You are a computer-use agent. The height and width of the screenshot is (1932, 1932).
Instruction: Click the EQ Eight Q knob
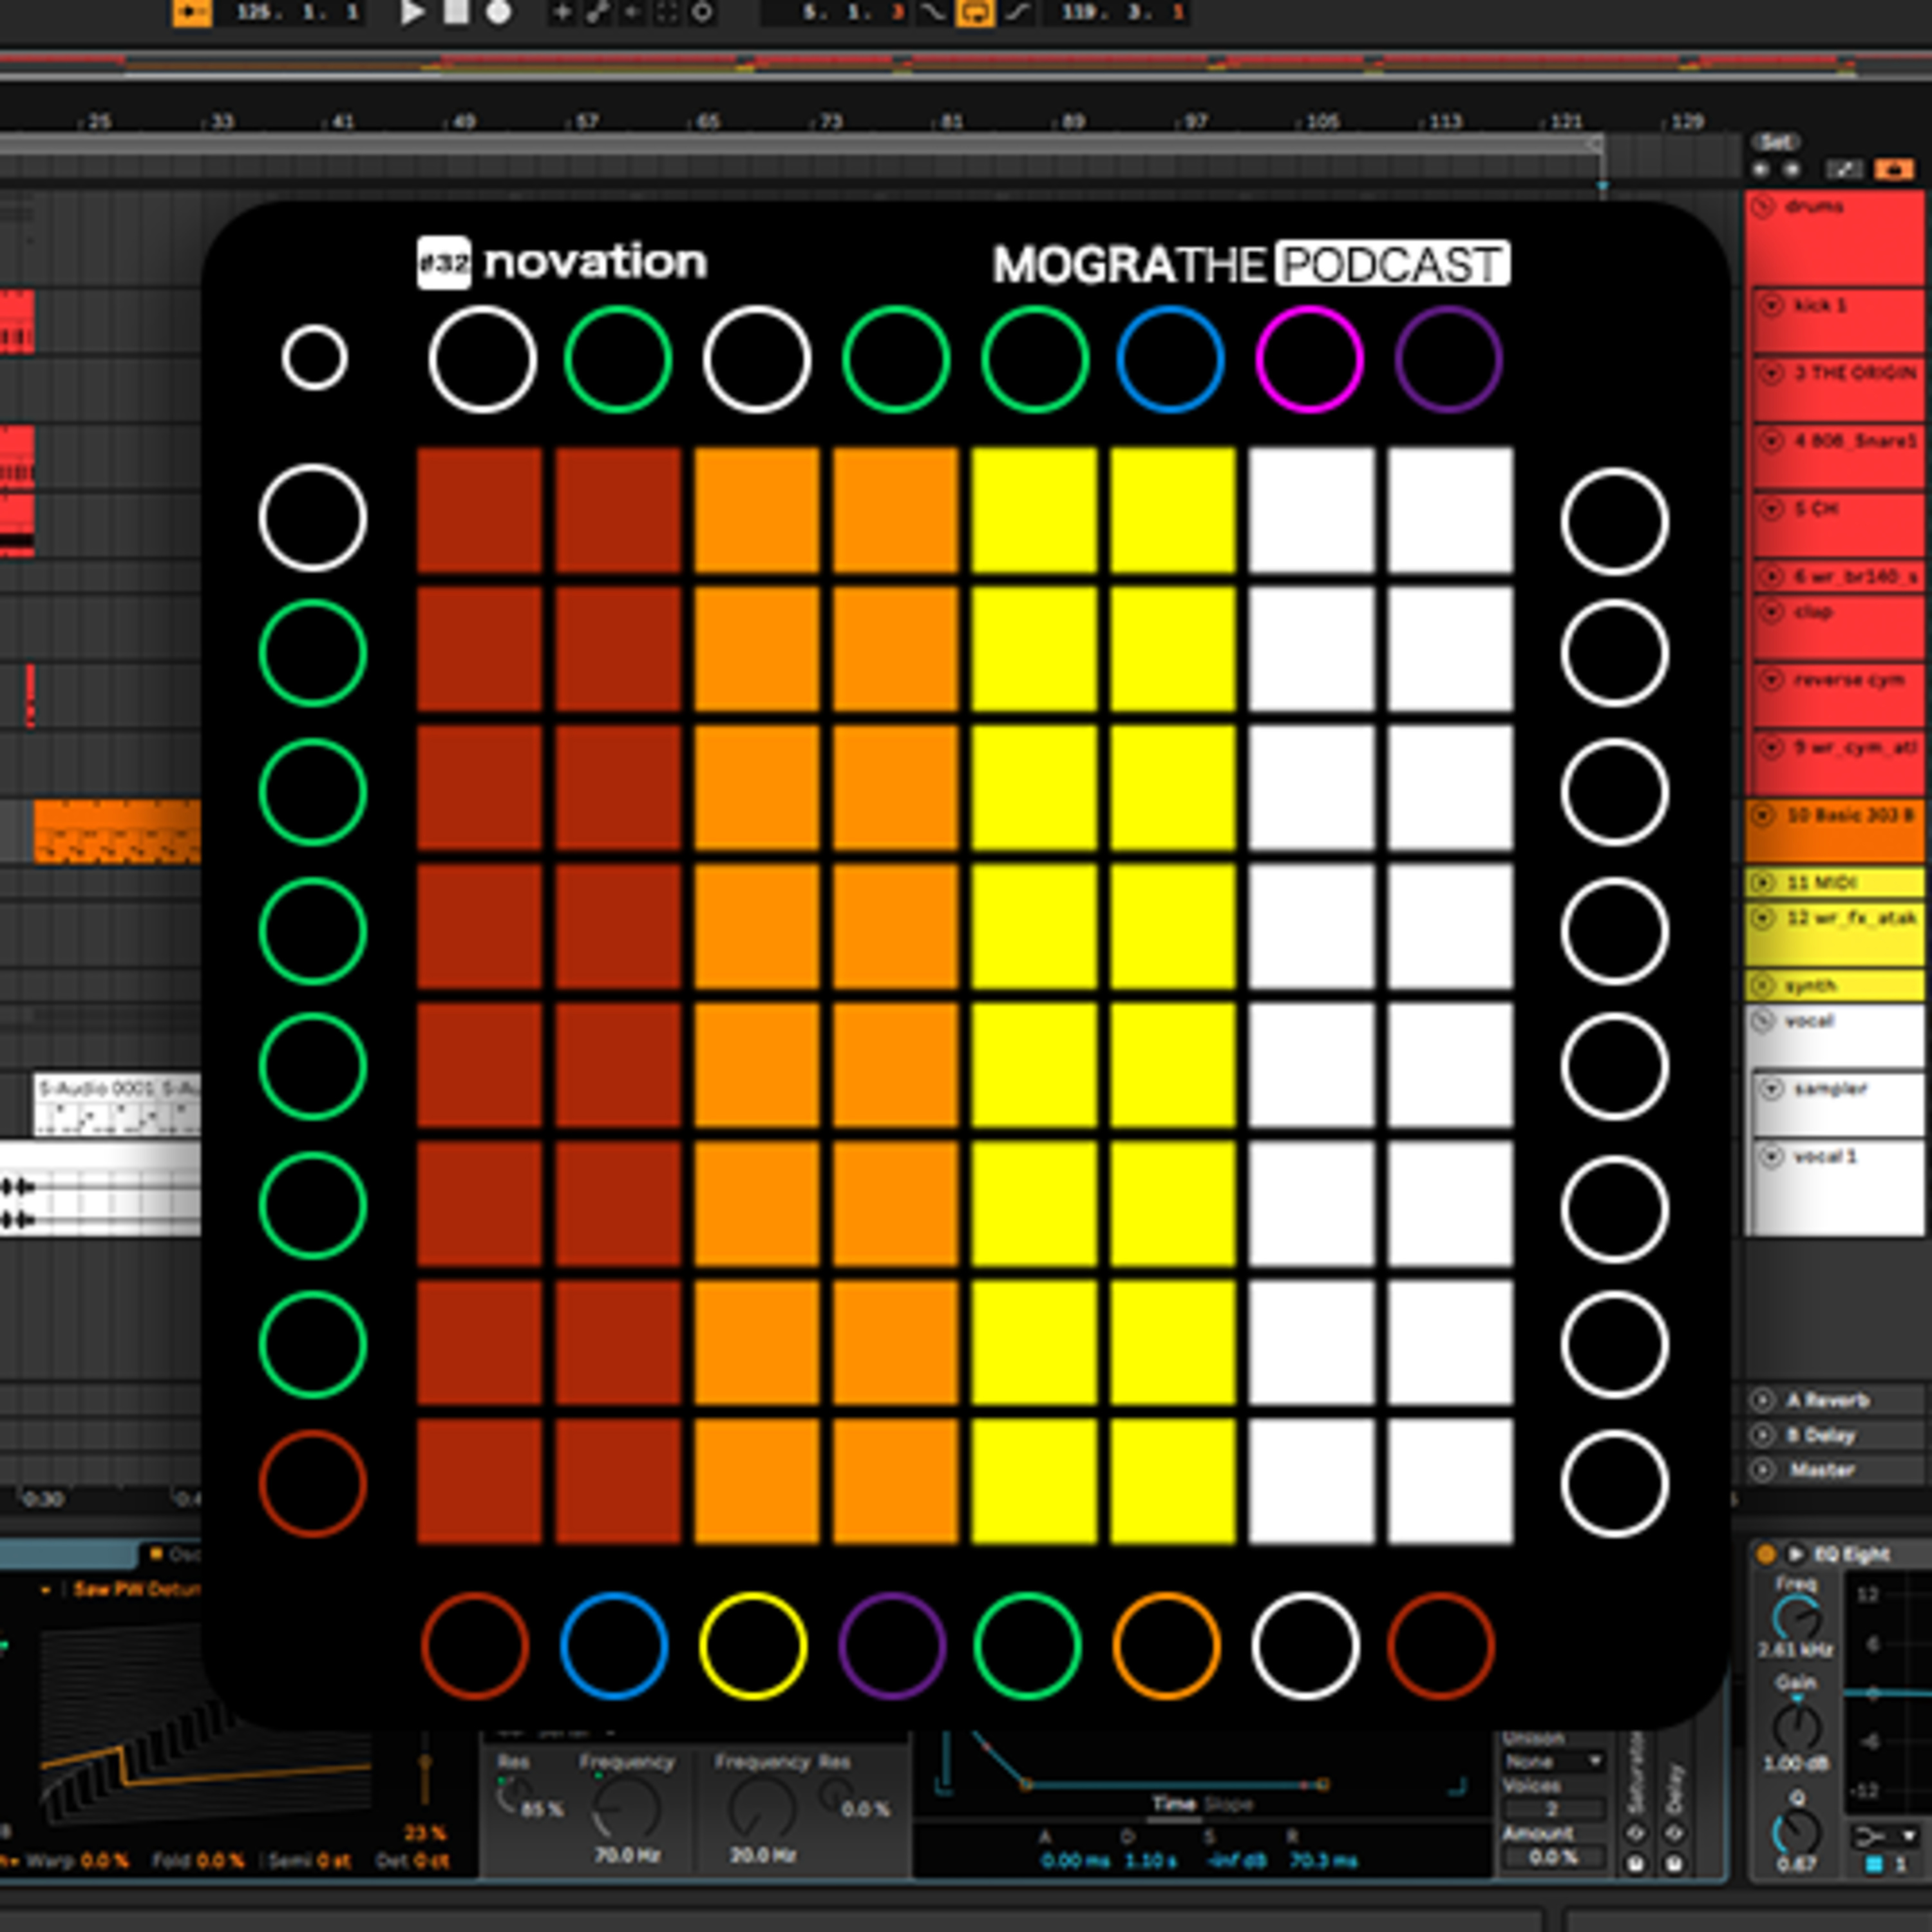click(x=1796, y=1832)
